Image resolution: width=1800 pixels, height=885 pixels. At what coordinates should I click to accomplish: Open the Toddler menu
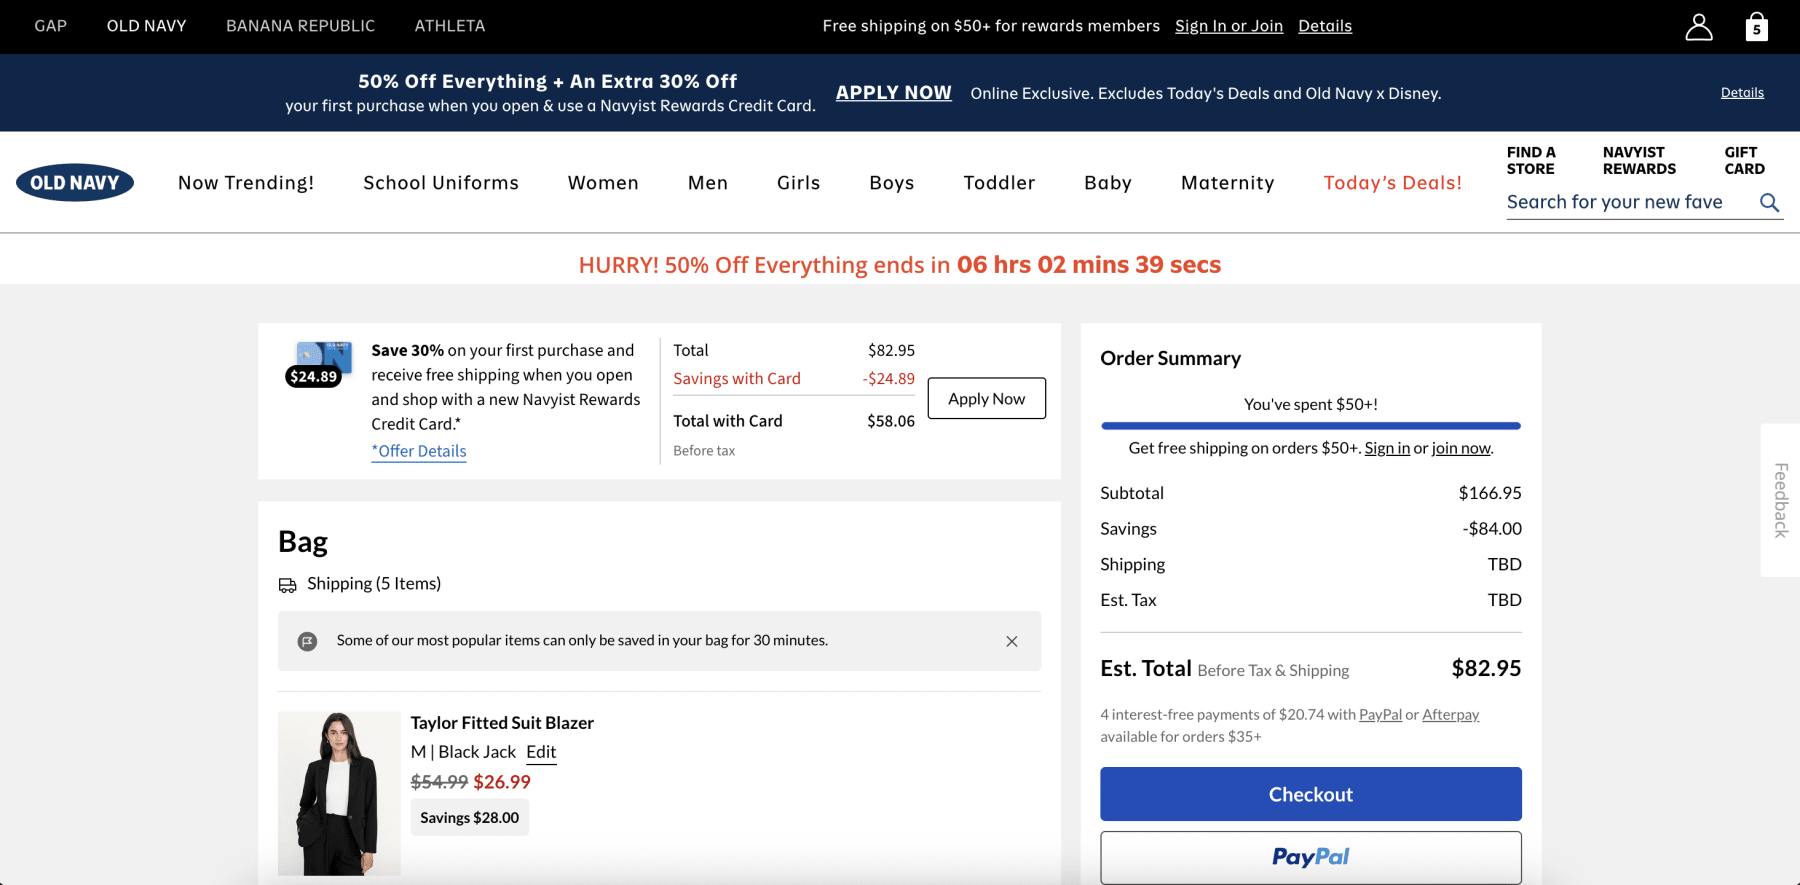pyautogui.click(x=999, y=183)
